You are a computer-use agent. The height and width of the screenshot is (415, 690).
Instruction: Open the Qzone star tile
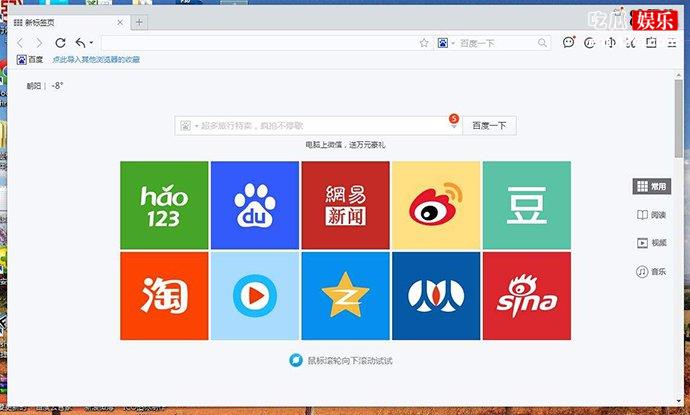[345, 296]
